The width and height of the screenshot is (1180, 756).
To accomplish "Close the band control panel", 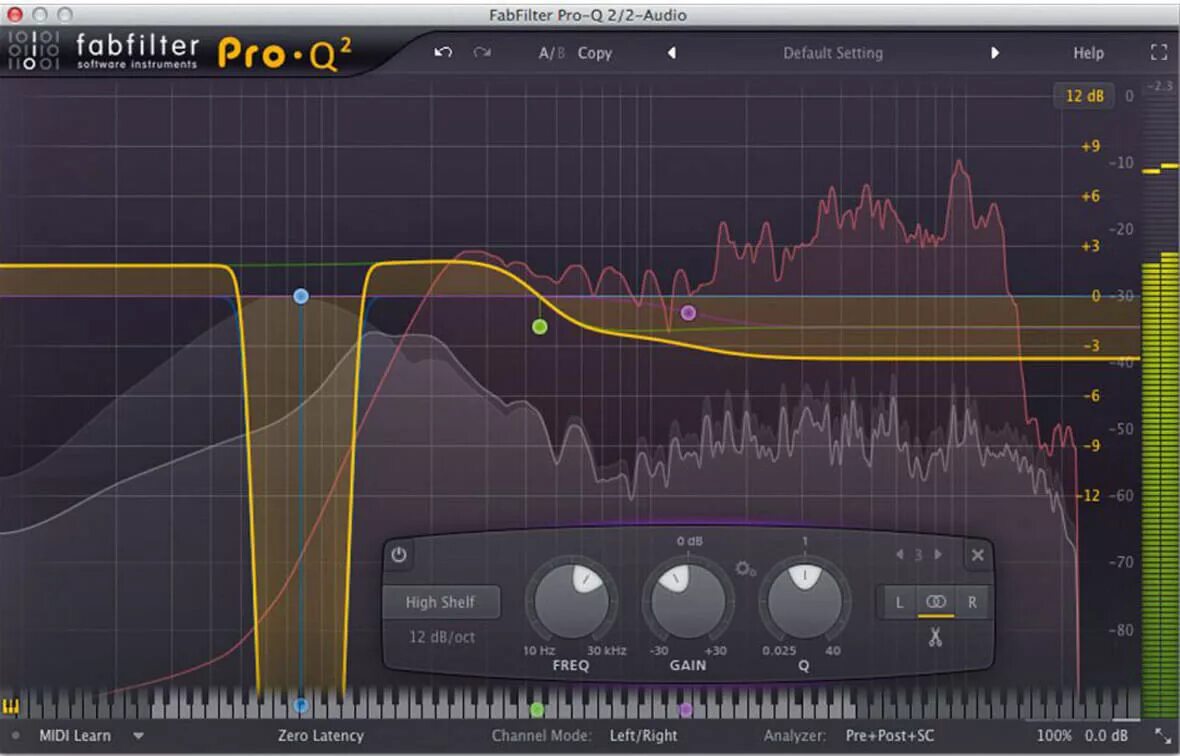I will coord(977,555).
